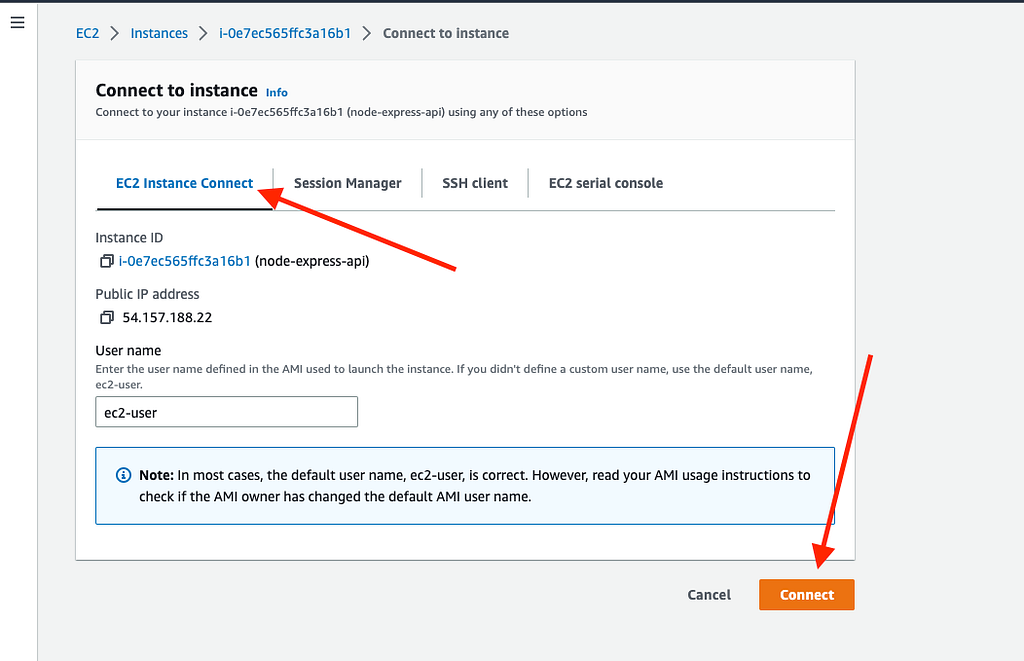Viewport: 1024px width, 661px height.
Task: Copy the instance ID using copy icon
Action: point(106,262)
